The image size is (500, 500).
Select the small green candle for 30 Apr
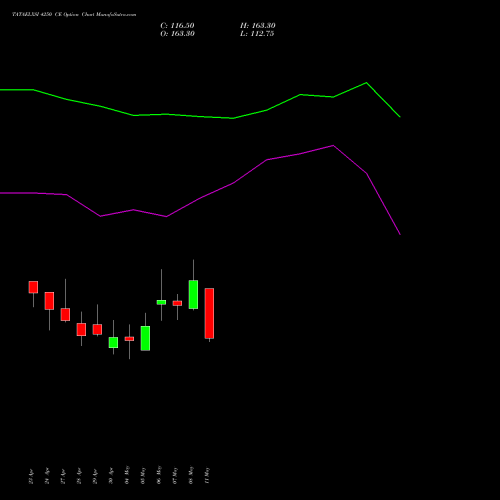point(113,342)
